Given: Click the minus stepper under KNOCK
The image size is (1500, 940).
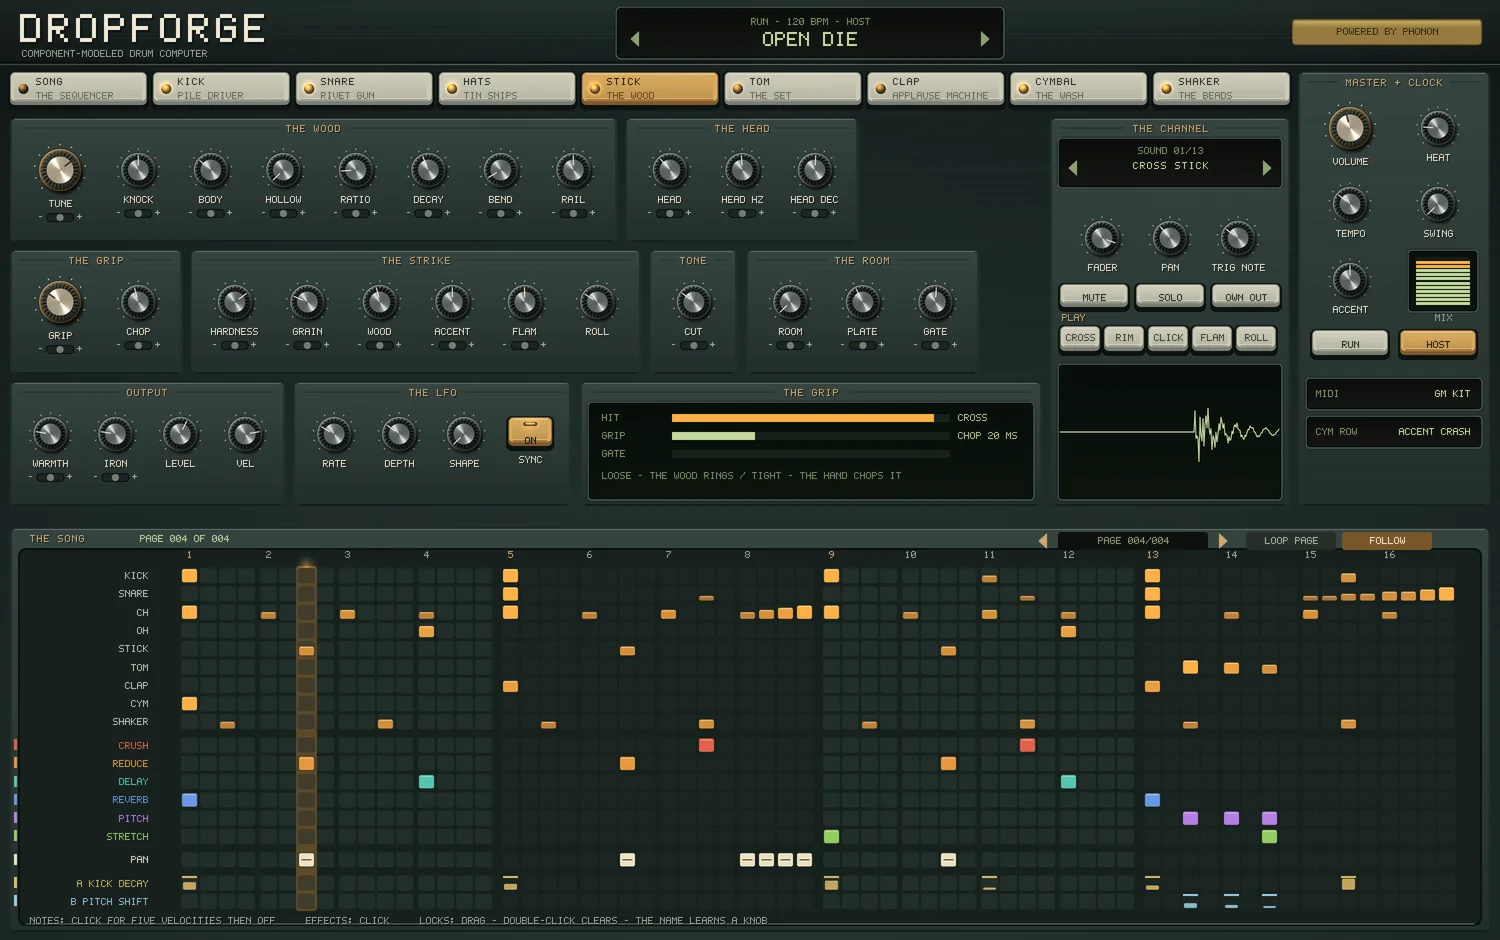Looking at the screenshot, I should 119,213.
